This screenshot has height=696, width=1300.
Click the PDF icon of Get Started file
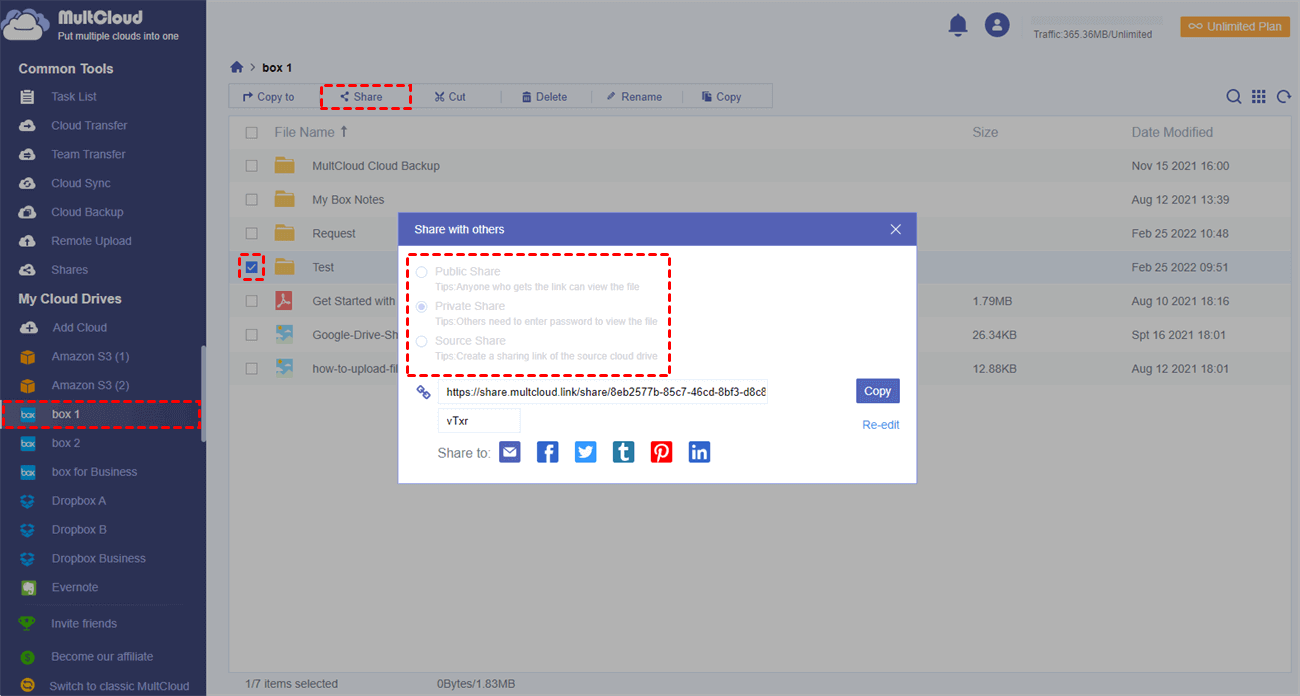tap(285, 301)
